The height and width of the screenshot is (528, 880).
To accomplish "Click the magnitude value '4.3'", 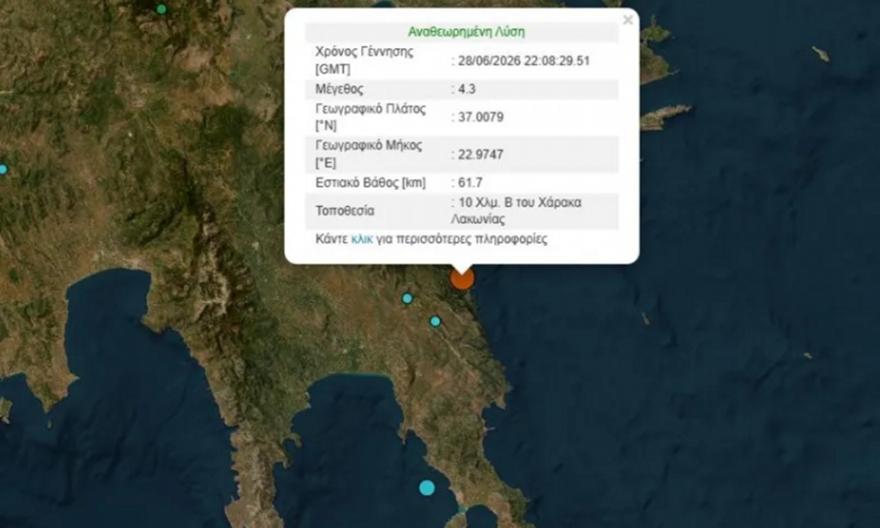I will click(466, 89).
